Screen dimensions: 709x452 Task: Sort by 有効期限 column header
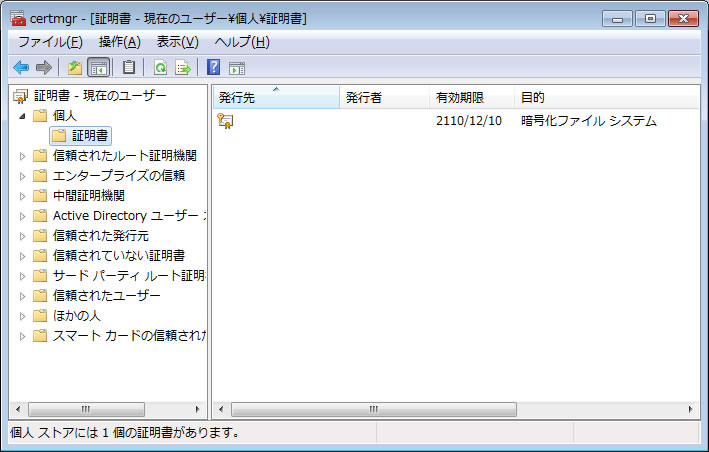tap(472, 97)
